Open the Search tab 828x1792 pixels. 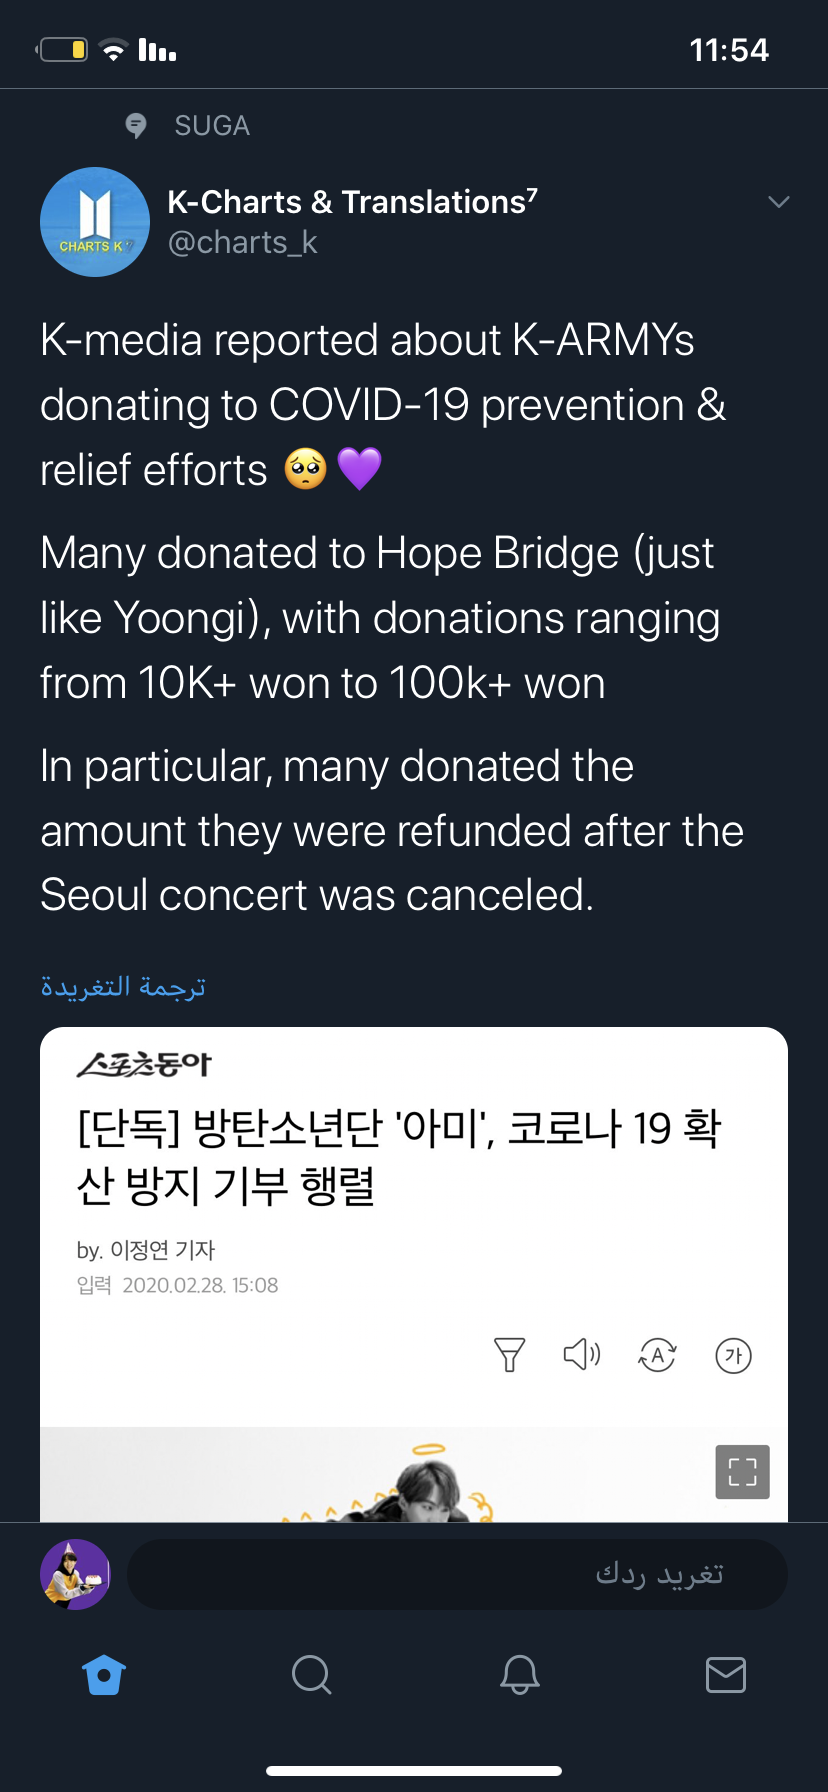tap(311, 1675)
